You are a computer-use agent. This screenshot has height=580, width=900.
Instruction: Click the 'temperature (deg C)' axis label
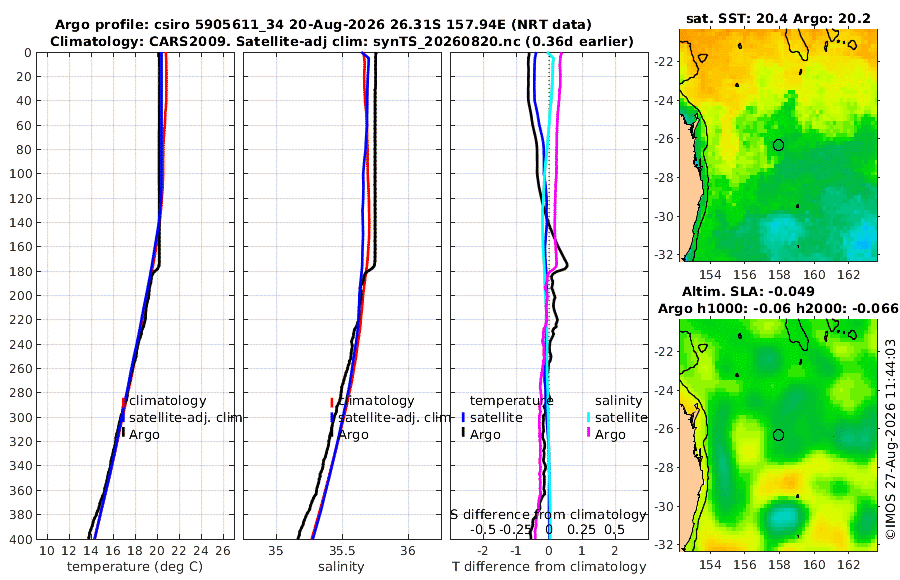pyautogui.click(x=135, y=567)
